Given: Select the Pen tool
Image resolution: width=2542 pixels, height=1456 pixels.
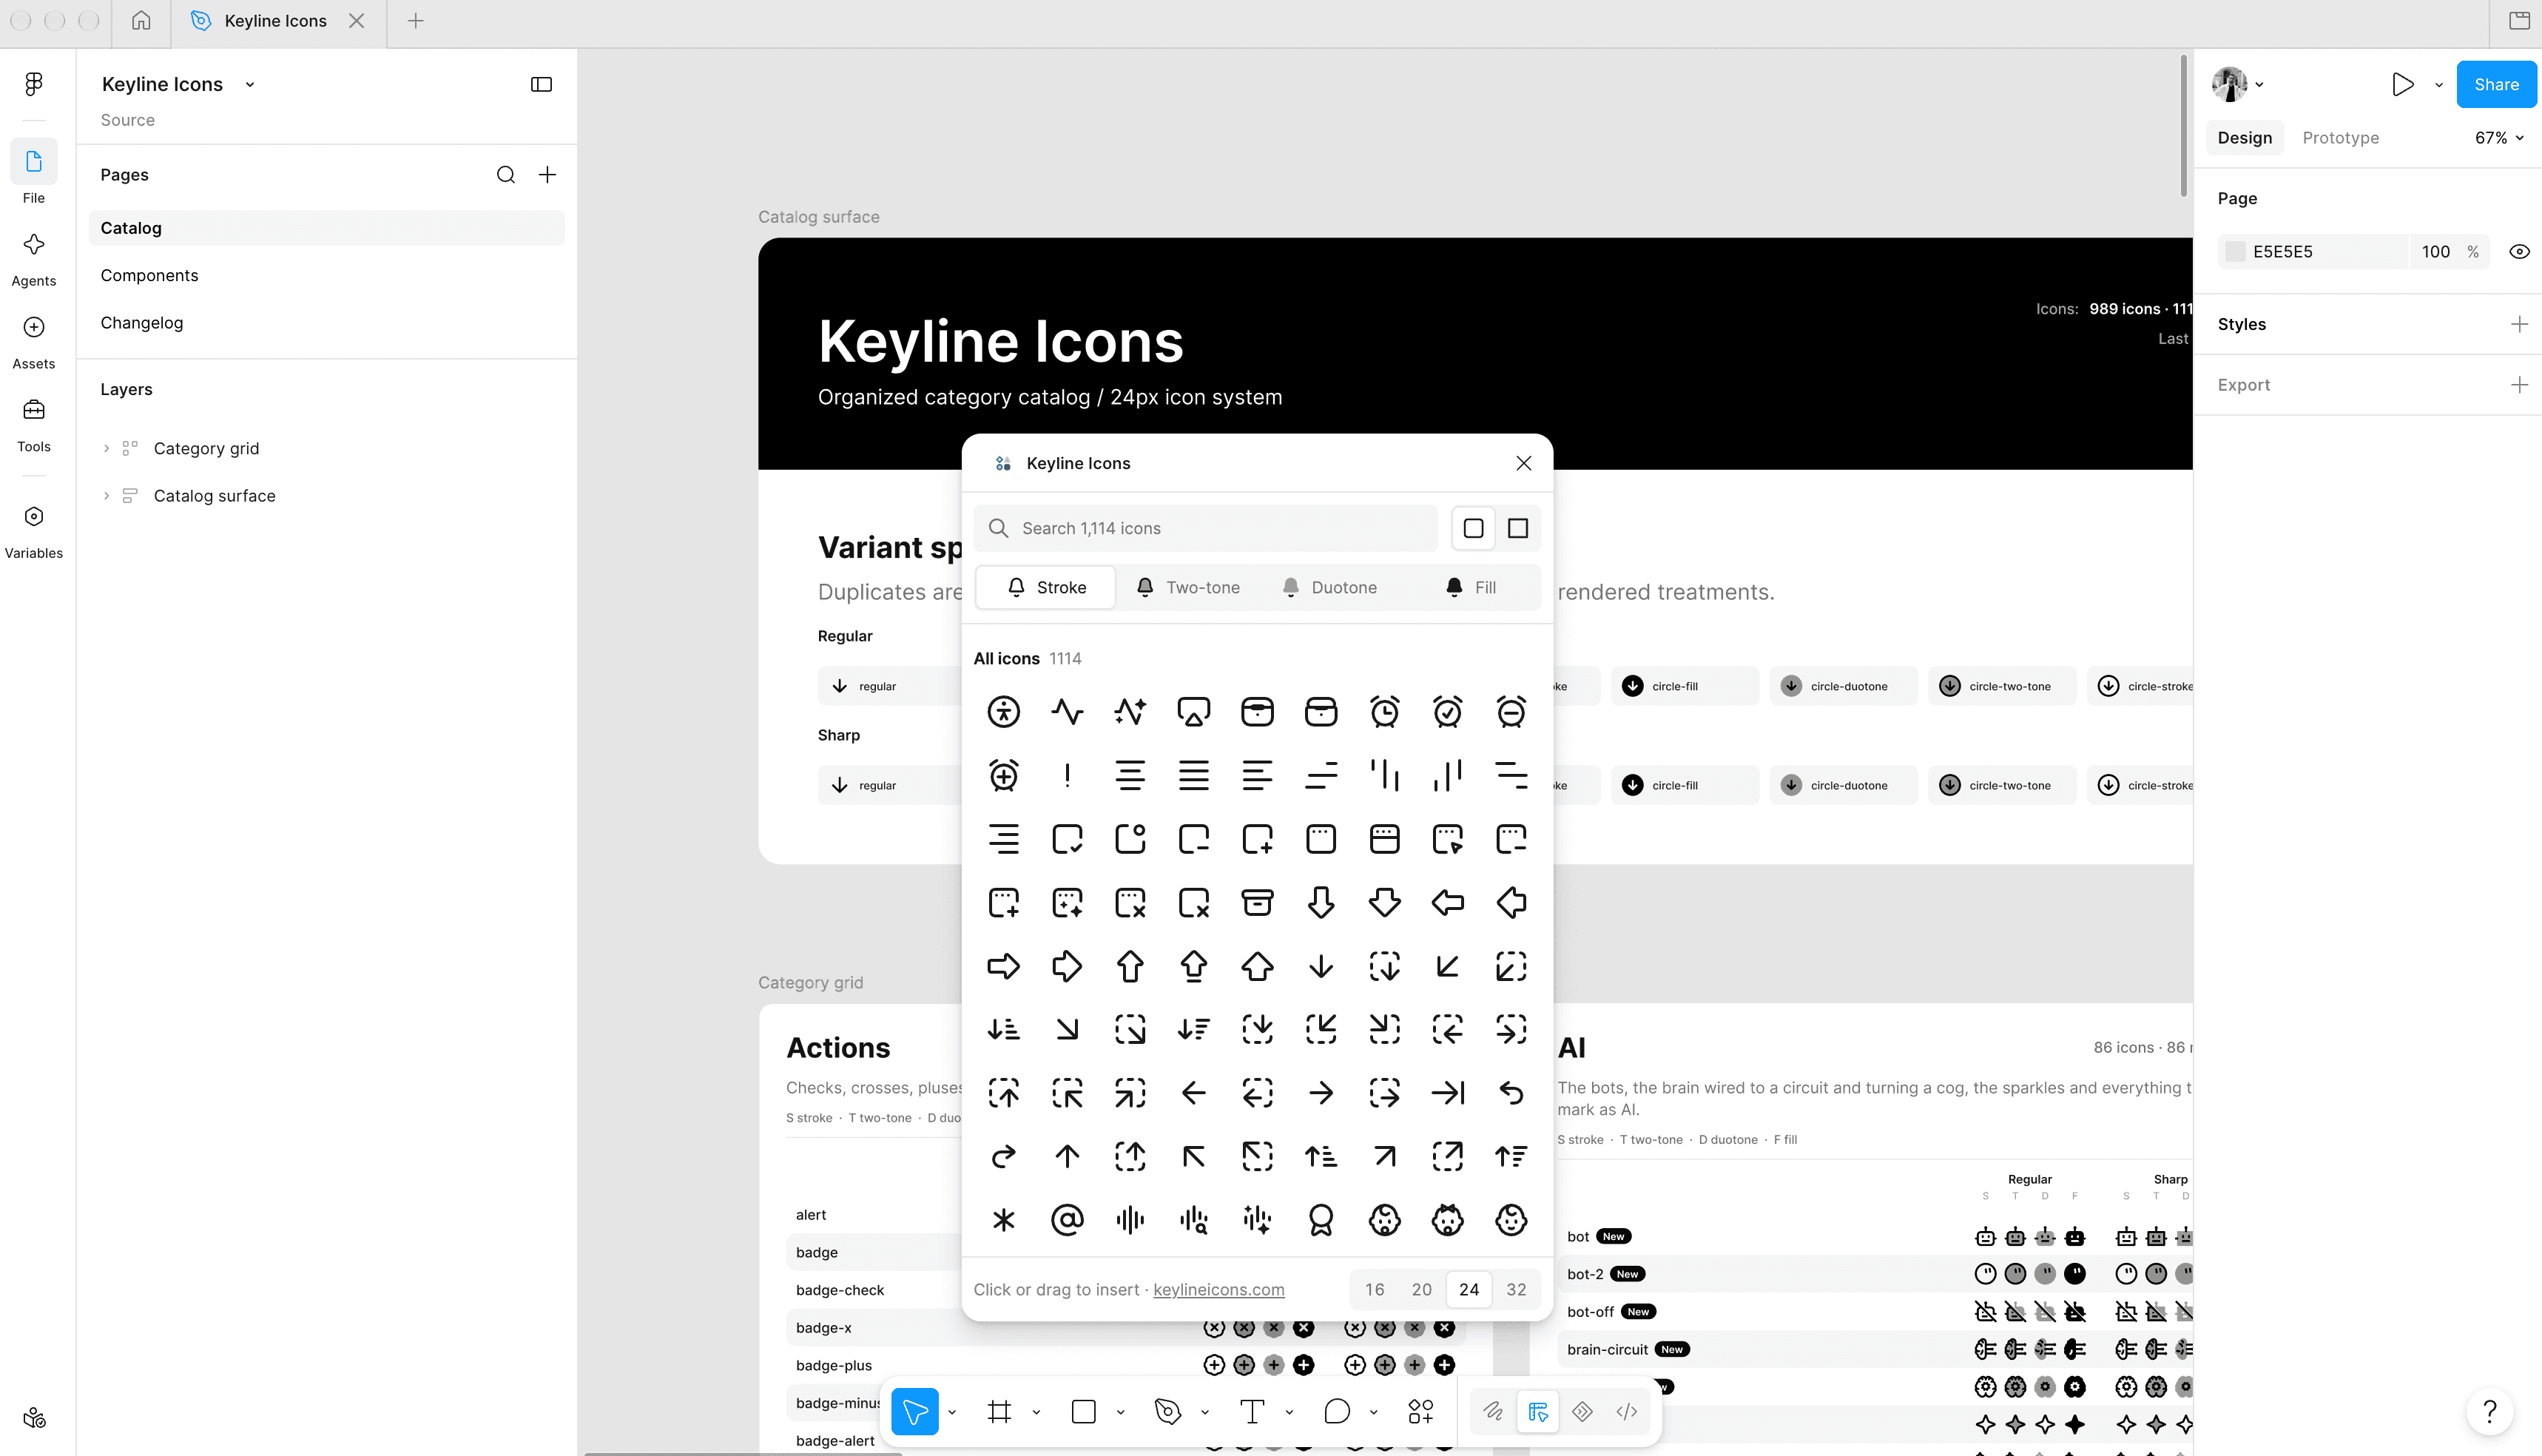Looking at the screenshot, I should coord(1167,1411).
